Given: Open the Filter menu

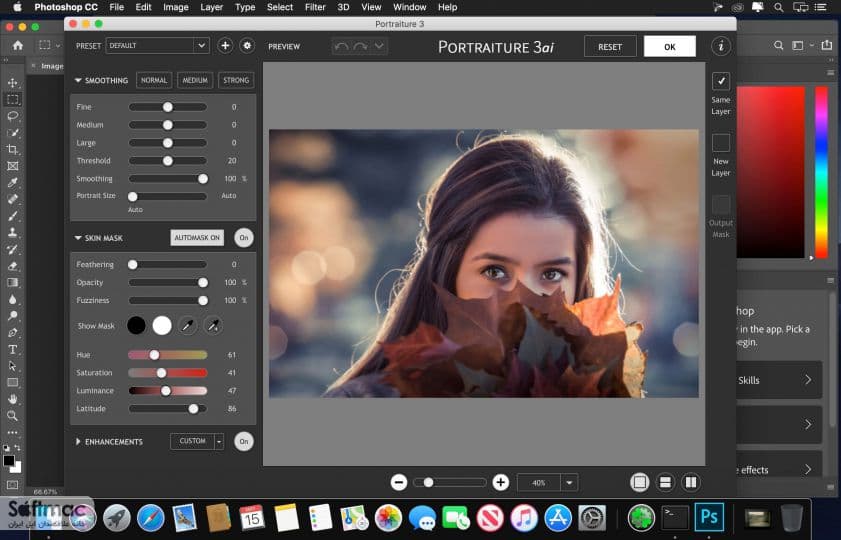Looking at the screenshot, I should coord(315,7).
